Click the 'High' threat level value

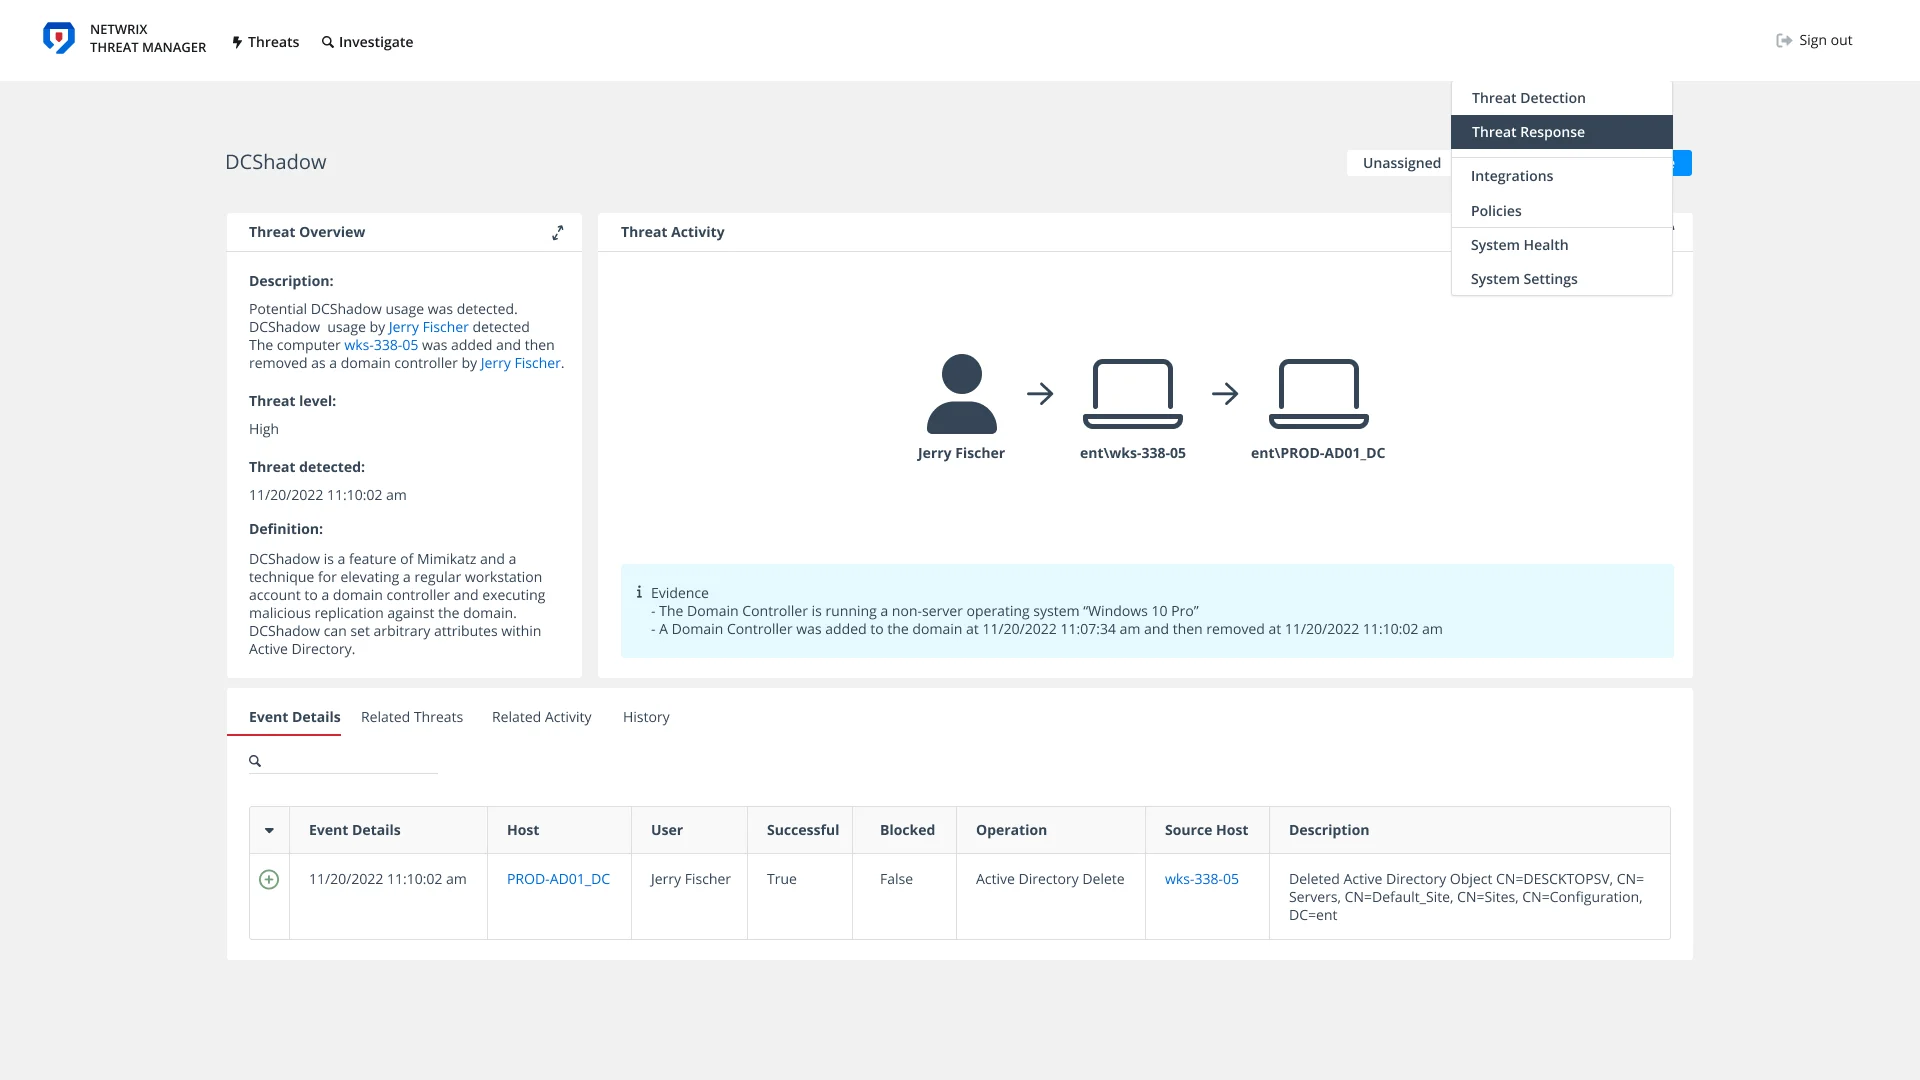tap(264, 429)
